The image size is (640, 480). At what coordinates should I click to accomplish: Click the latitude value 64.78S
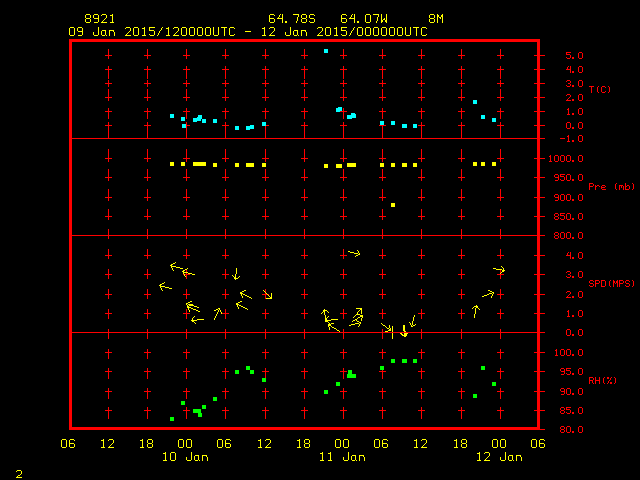coord(288,19)
